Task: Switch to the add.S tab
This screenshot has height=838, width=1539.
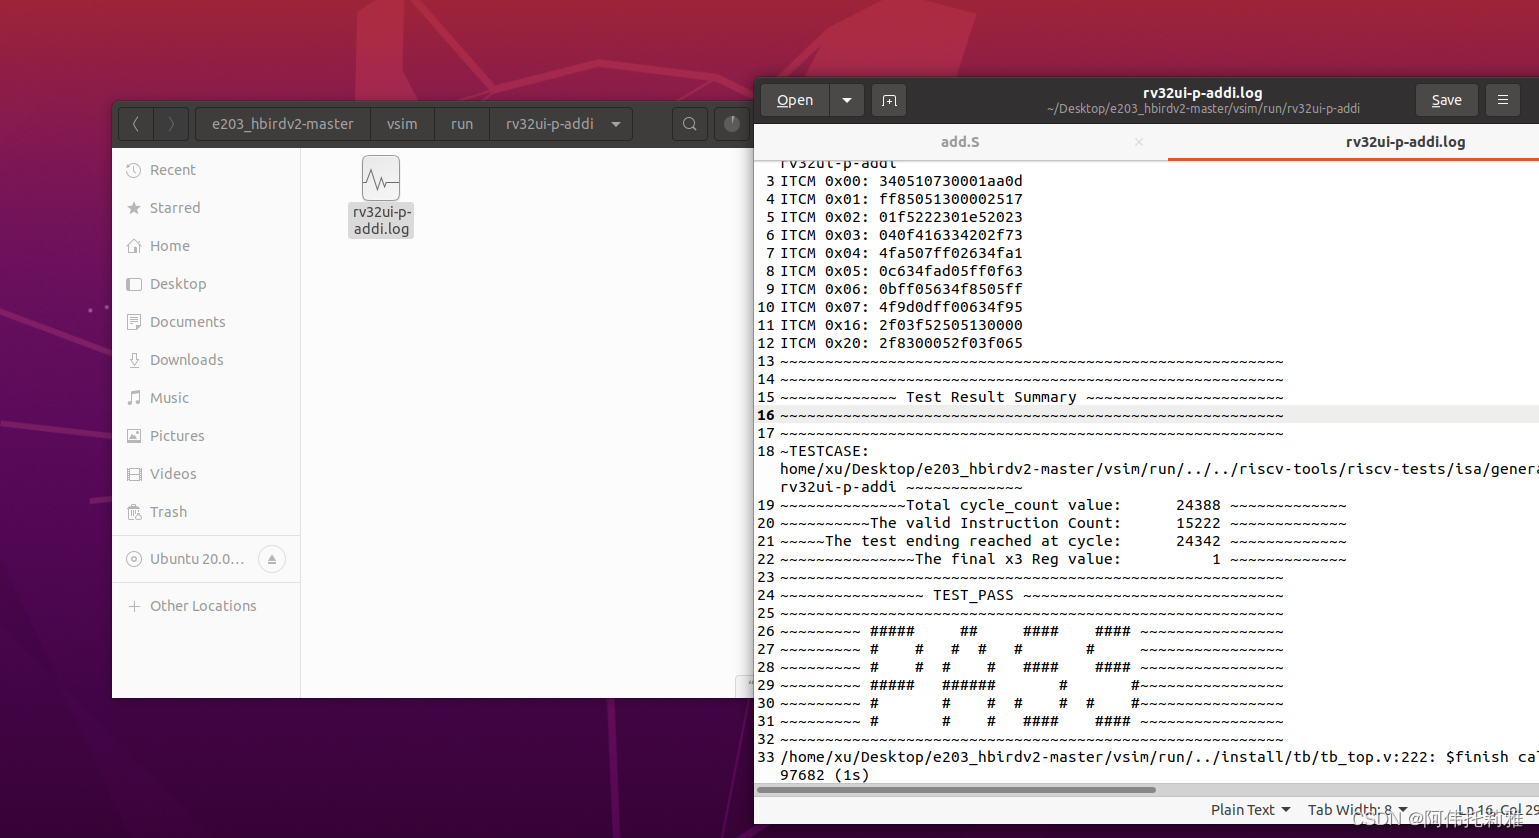Action: [960, 142]
